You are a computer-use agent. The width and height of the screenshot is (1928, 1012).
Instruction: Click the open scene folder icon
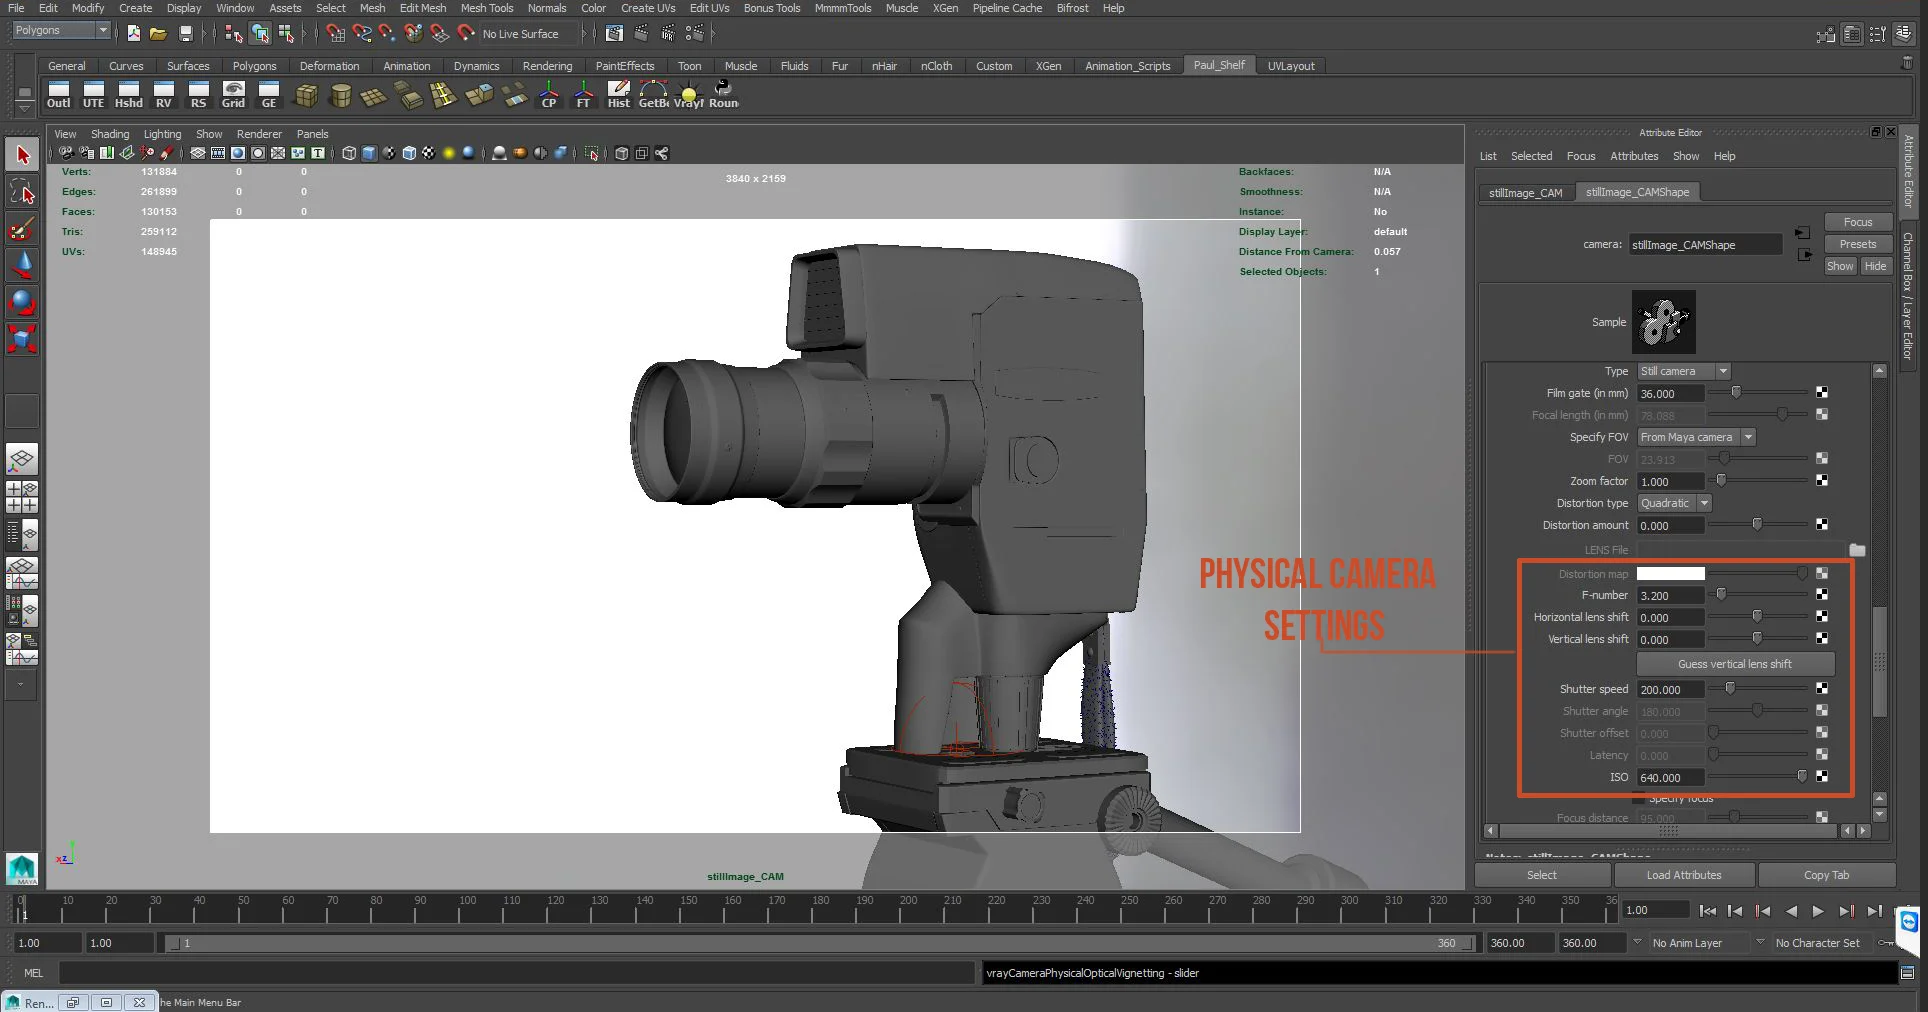click(158, 34)
